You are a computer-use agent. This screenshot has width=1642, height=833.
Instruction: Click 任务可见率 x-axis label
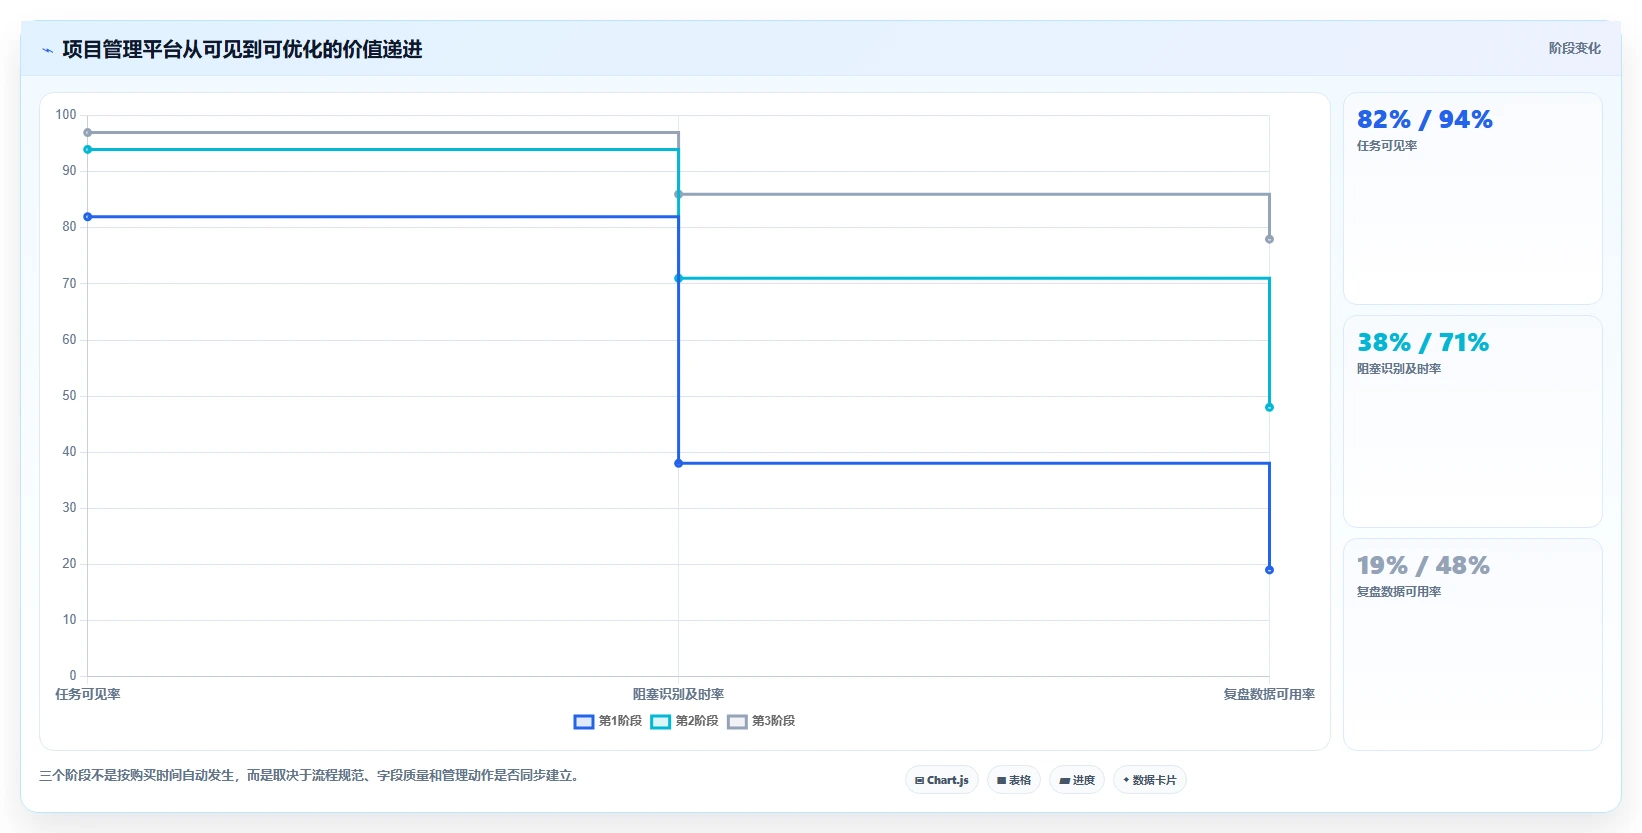click(88, 694)
